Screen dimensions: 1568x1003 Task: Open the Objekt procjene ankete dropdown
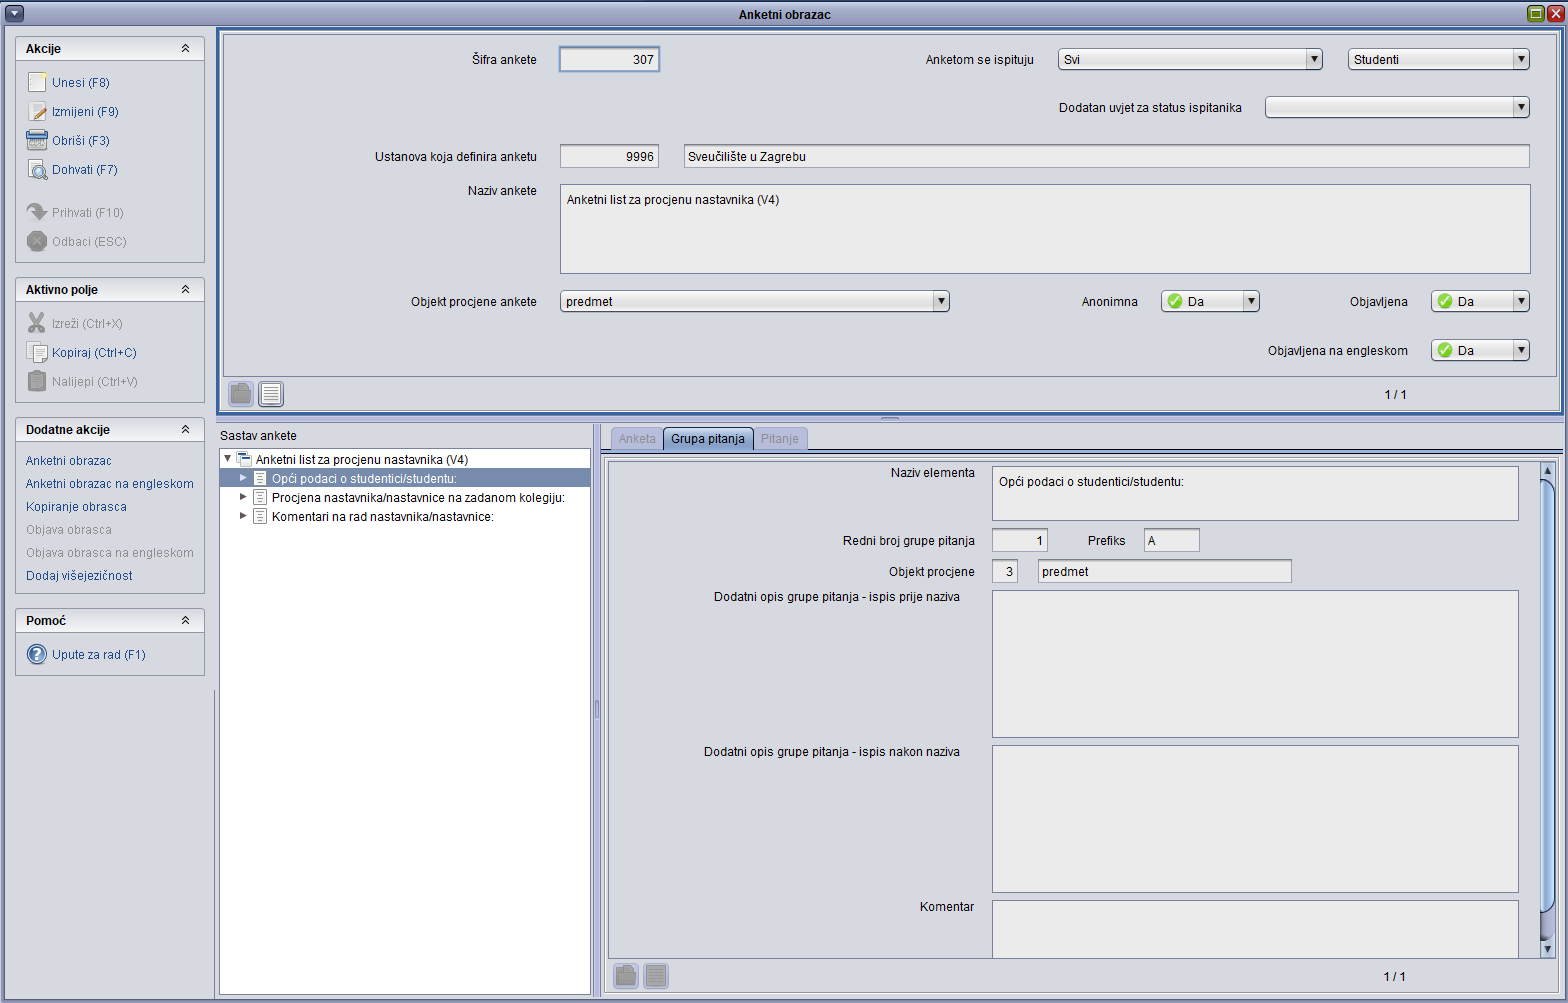click(940, 302)
